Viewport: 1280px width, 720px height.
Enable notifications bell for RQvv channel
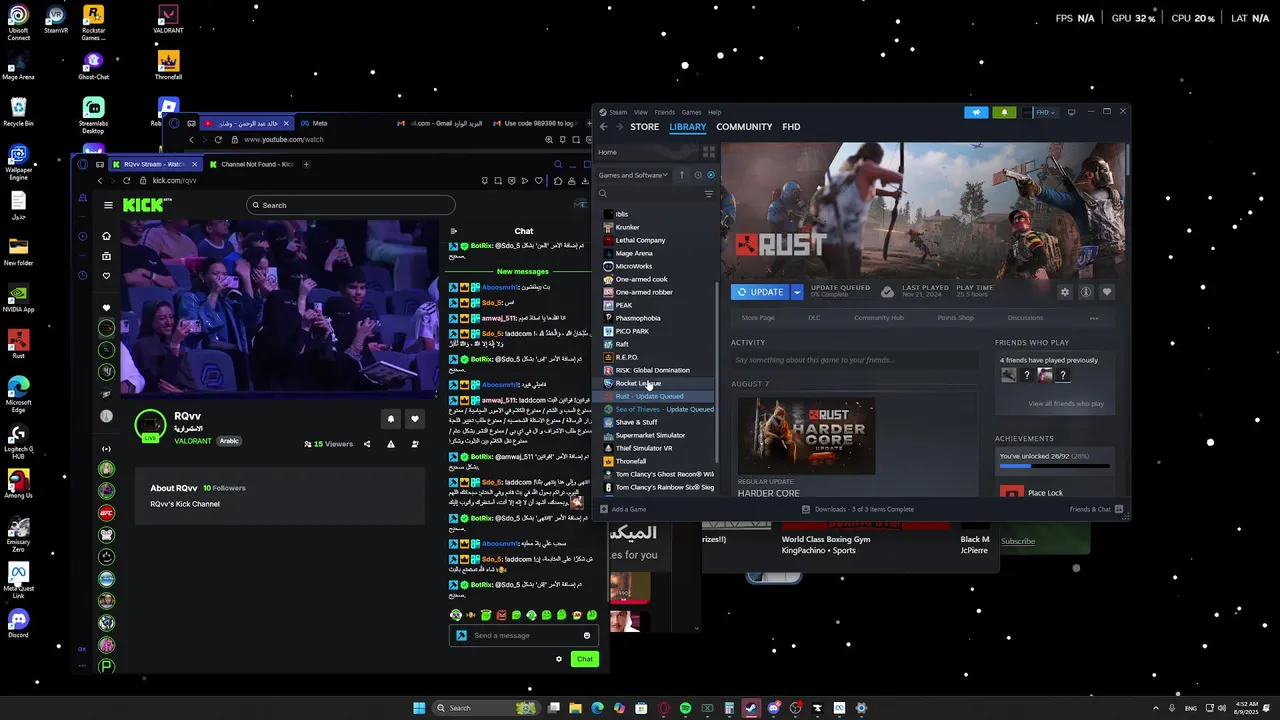[x=391, y=419]
